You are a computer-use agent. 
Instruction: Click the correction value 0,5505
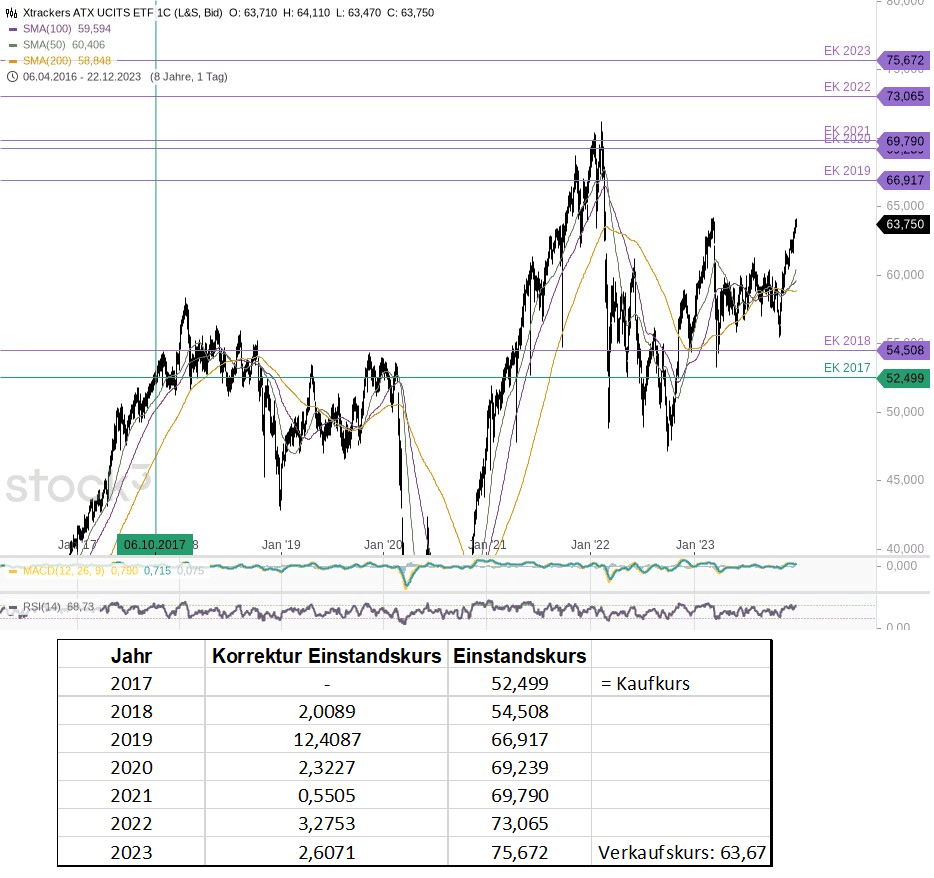(x=327, y=795)
